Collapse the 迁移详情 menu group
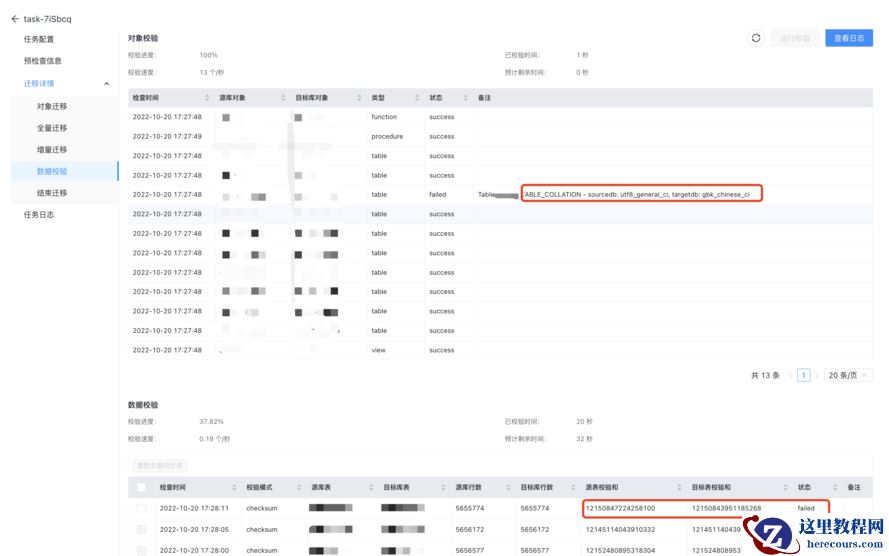This screenshot has width=889, height=556. click(x=107, y=84)
